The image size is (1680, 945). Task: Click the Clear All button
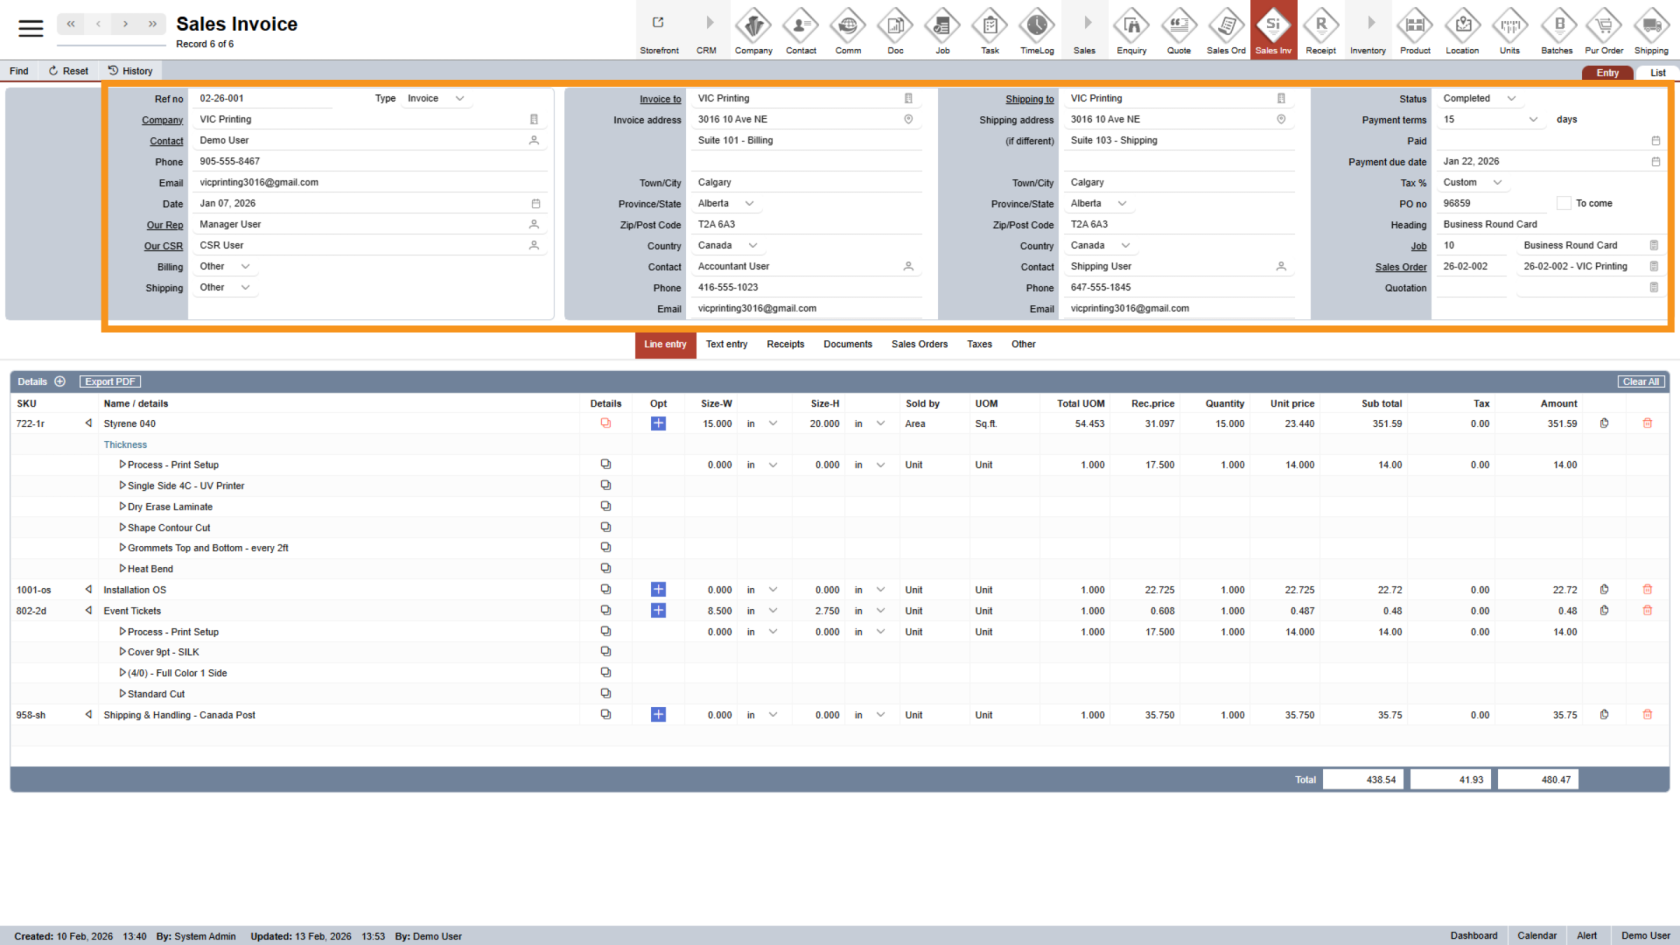pos(1640,382)
